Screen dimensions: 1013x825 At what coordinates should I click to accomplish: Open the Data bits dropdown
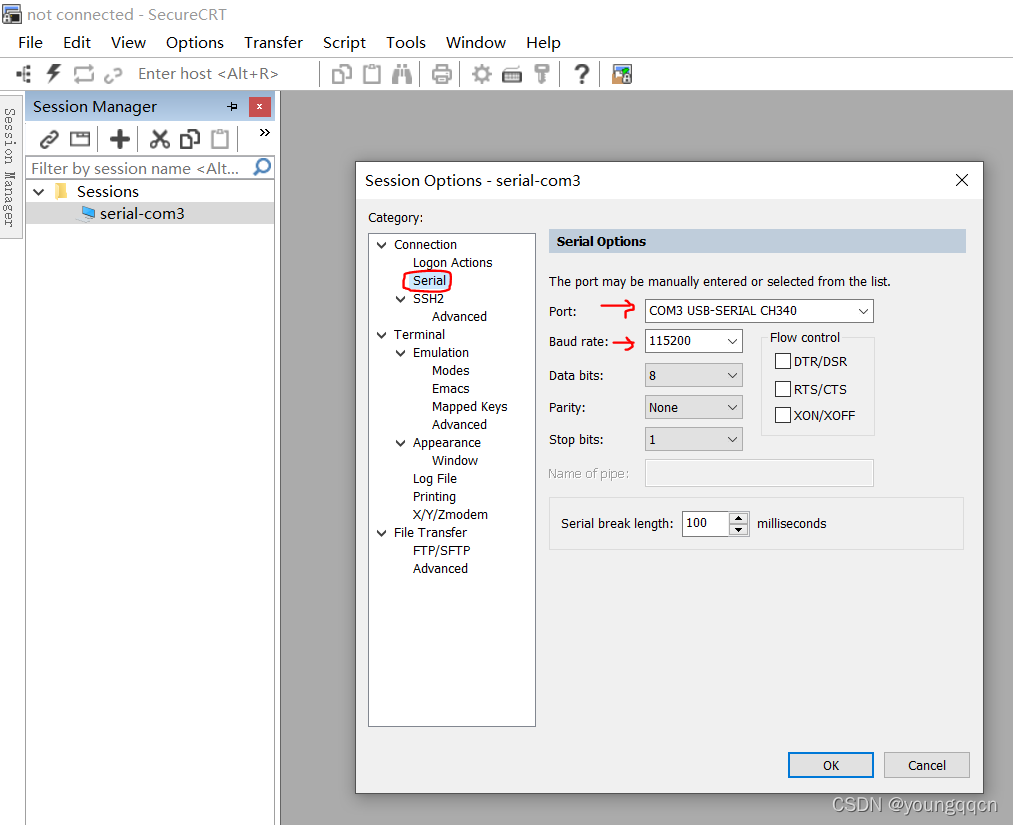(732, 375)
